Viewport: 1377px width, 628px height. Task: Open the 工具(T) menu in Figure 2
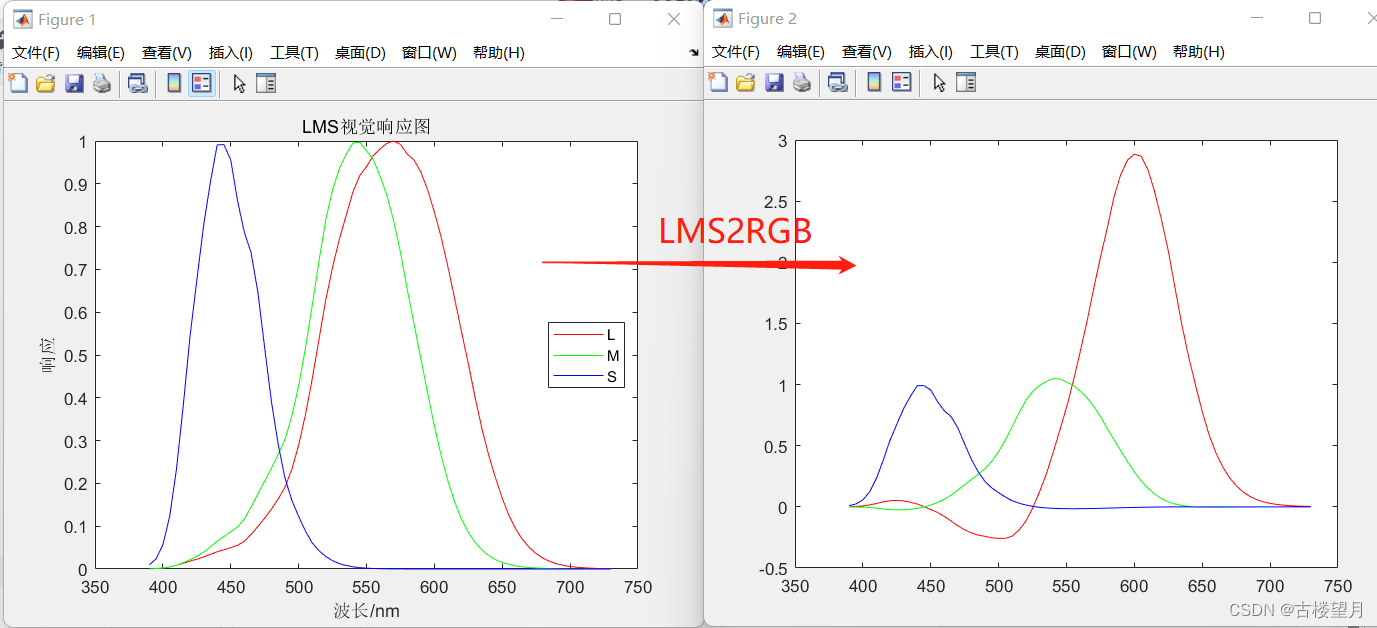(x=994, y=52)
